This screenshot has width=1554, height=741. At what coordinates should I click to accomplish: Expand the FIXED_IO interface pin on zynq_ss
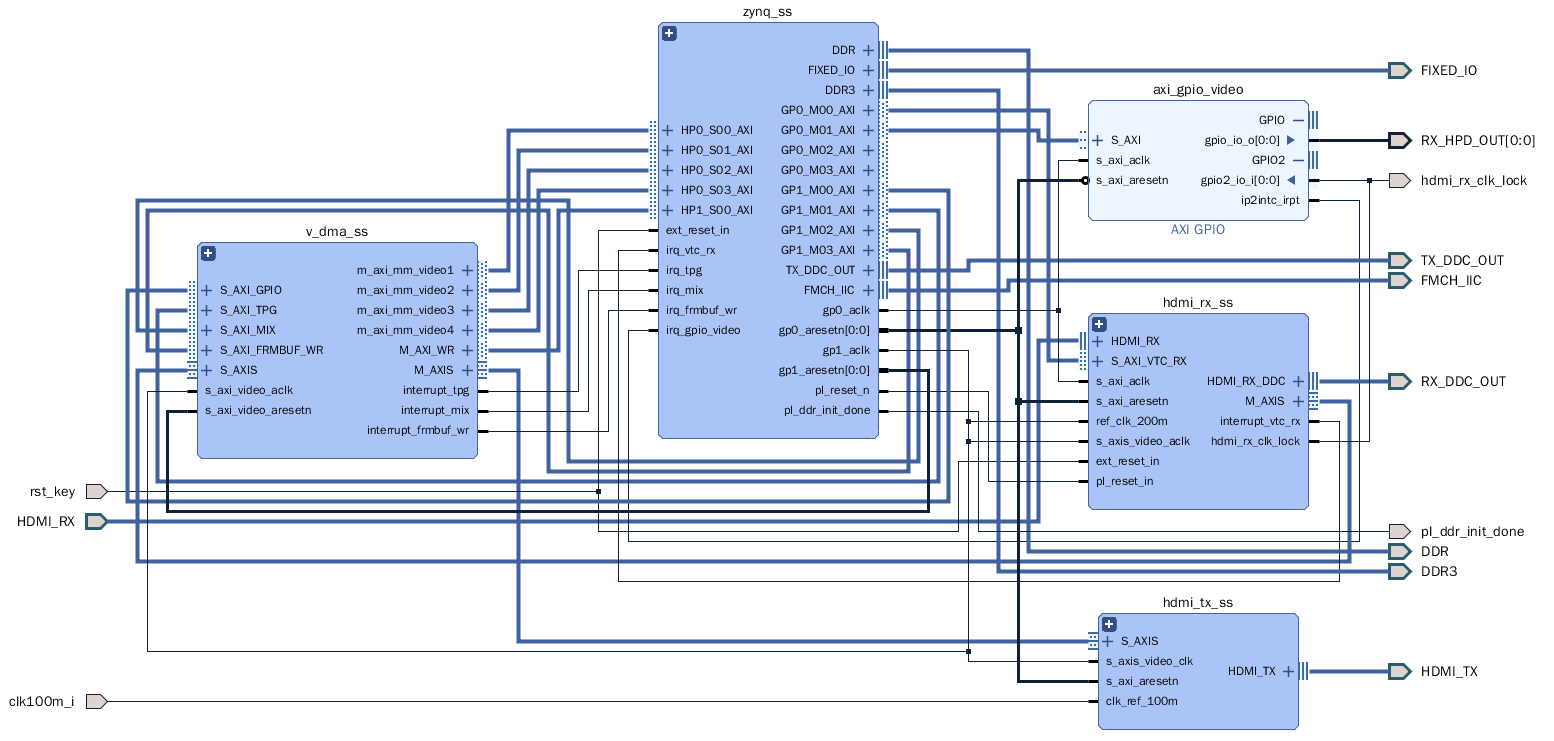pos(868,70)
